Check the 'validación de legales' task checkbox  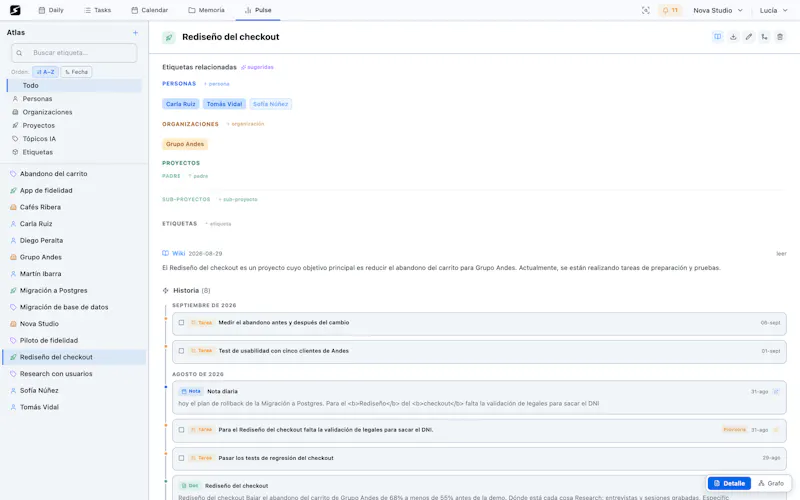click(181, 430)
